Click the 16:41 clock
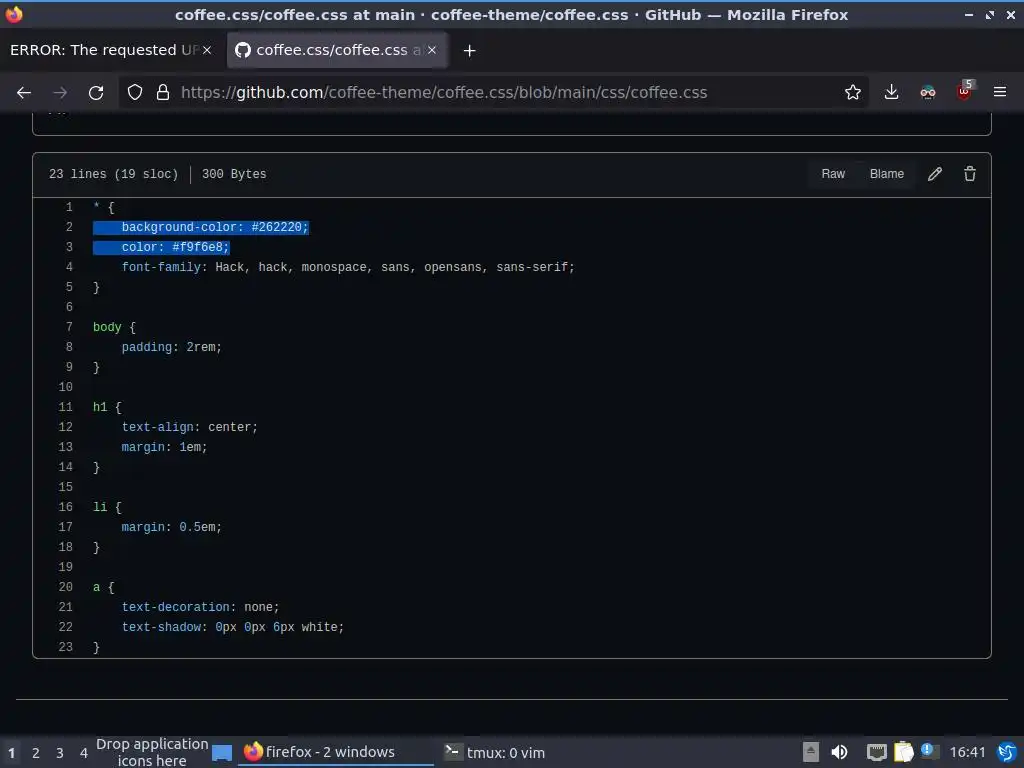1024x768 pixels. (x=967, y=752)
